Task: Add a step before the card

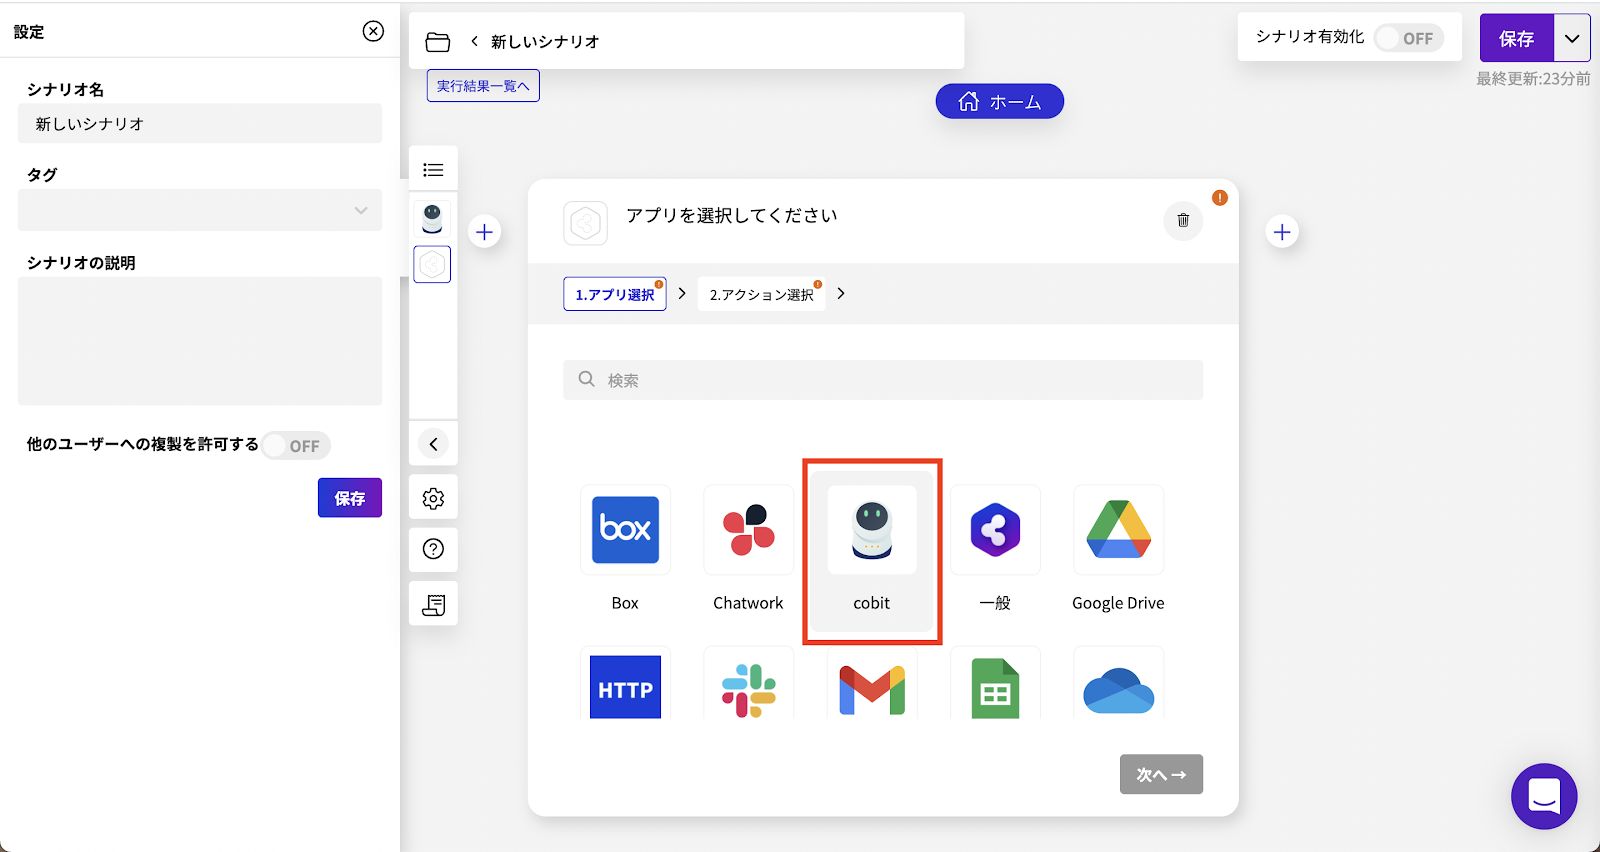Action: point(484,232)
